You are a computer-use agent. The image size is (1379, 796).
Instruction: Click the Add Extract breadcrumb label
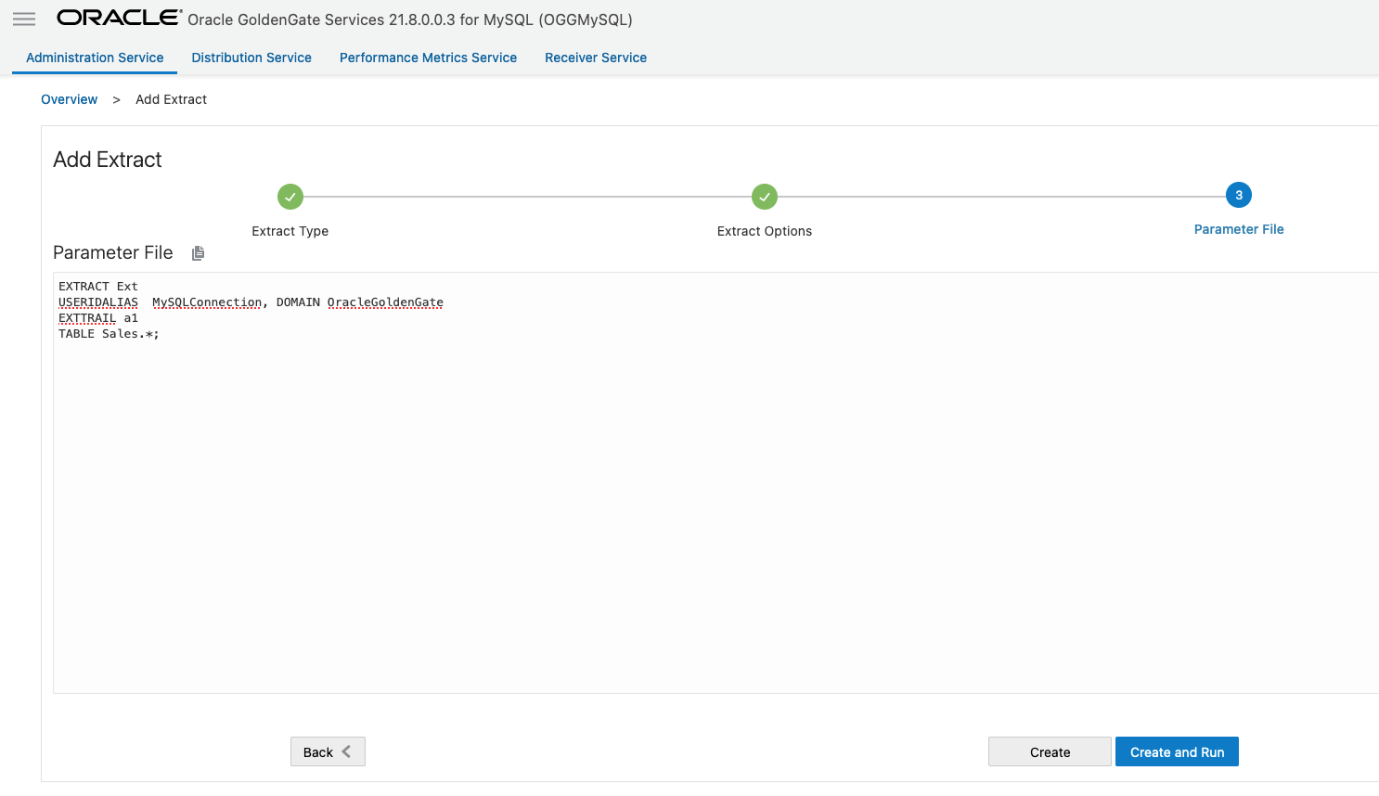click(170, 99)
